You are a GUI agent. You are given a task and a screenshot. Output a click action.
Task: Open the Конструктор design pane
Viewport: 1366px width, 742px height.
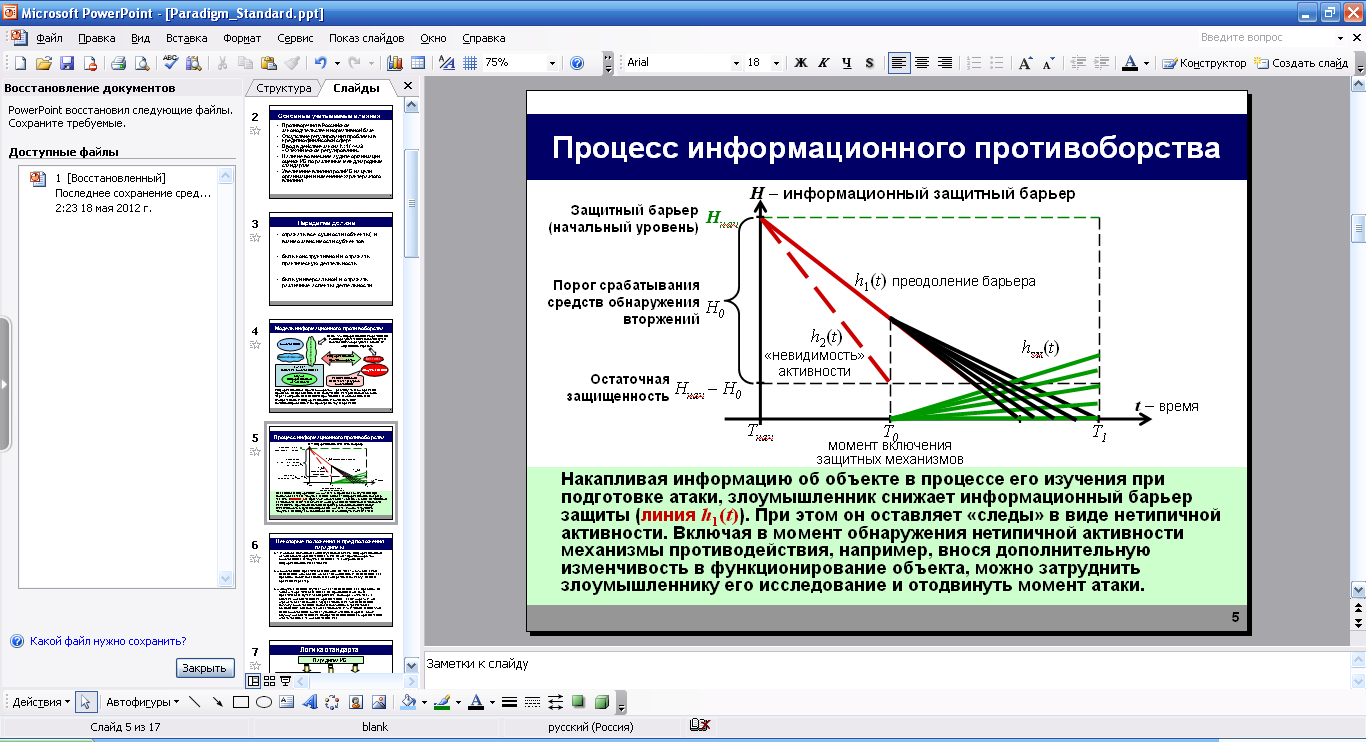(1204, 63)
